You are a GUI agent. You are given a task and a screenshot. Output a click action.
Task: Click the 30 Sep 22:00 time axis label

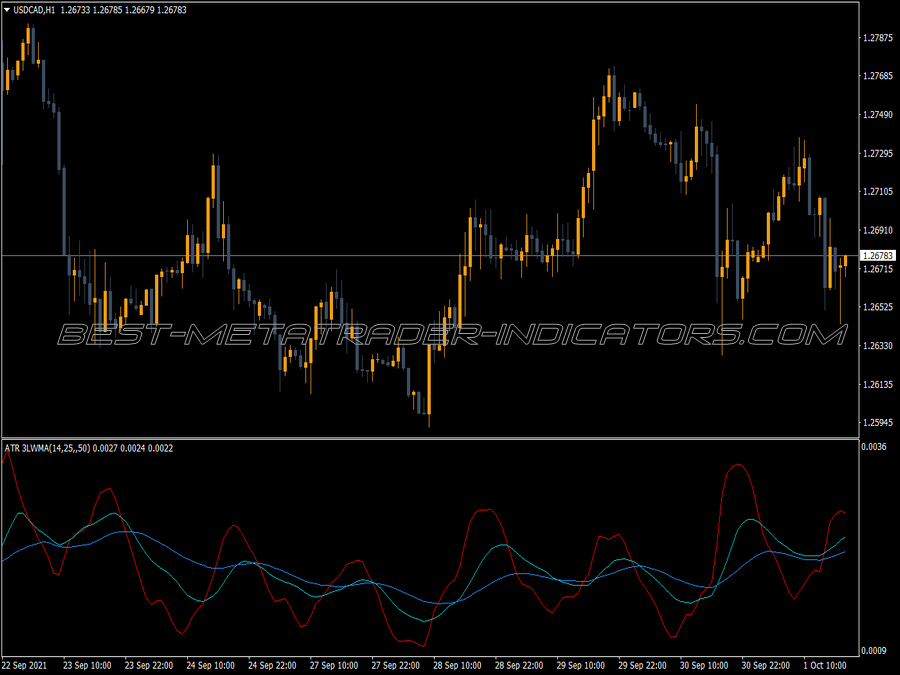(x=766, y=665)
